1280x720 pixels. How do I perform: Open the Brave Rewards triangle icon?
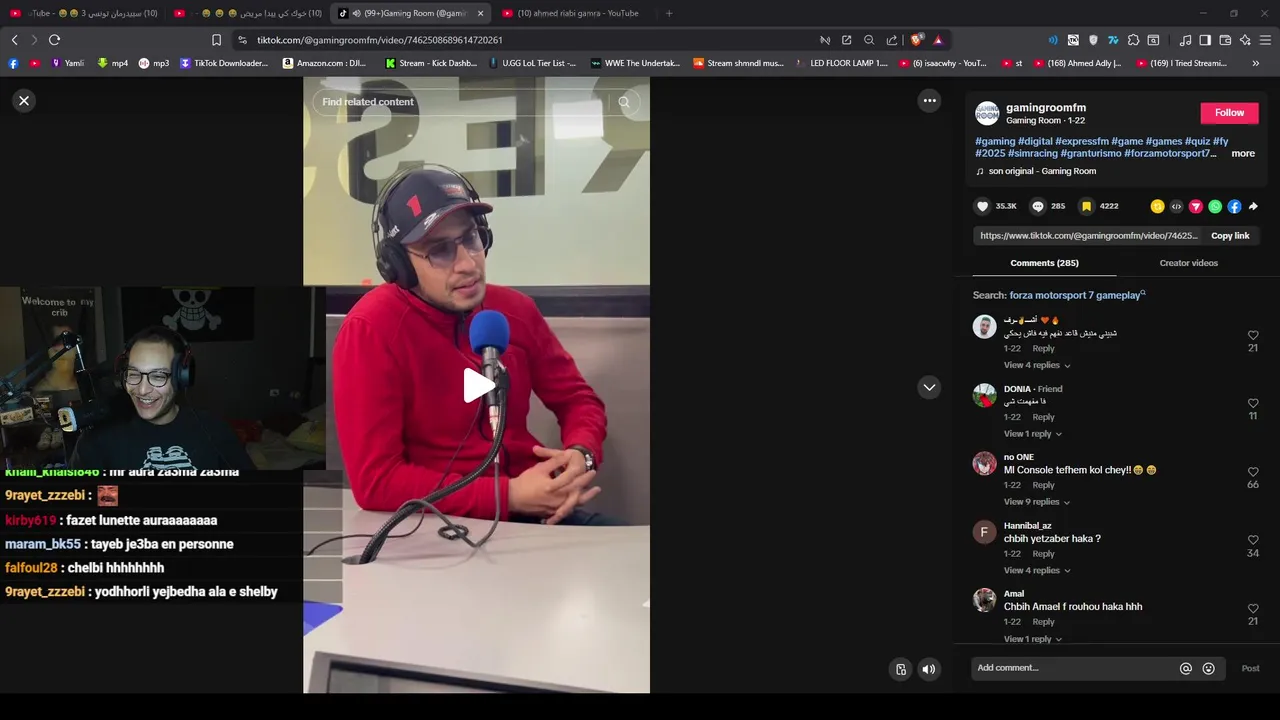(938, 40)
